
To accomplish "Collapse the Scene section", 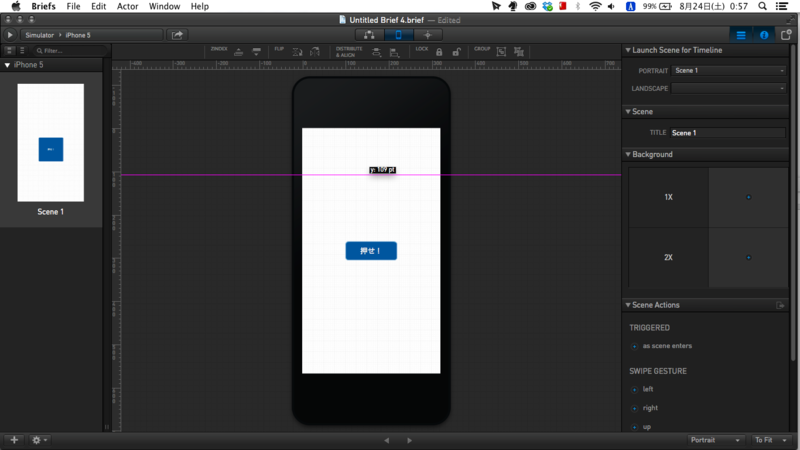I will tap(628, 111).
